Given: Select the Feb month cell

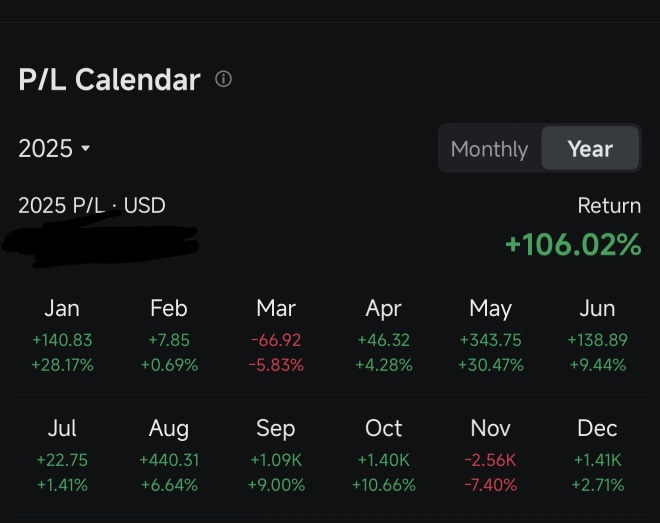Looking at the screenshot, I should 169,336.
